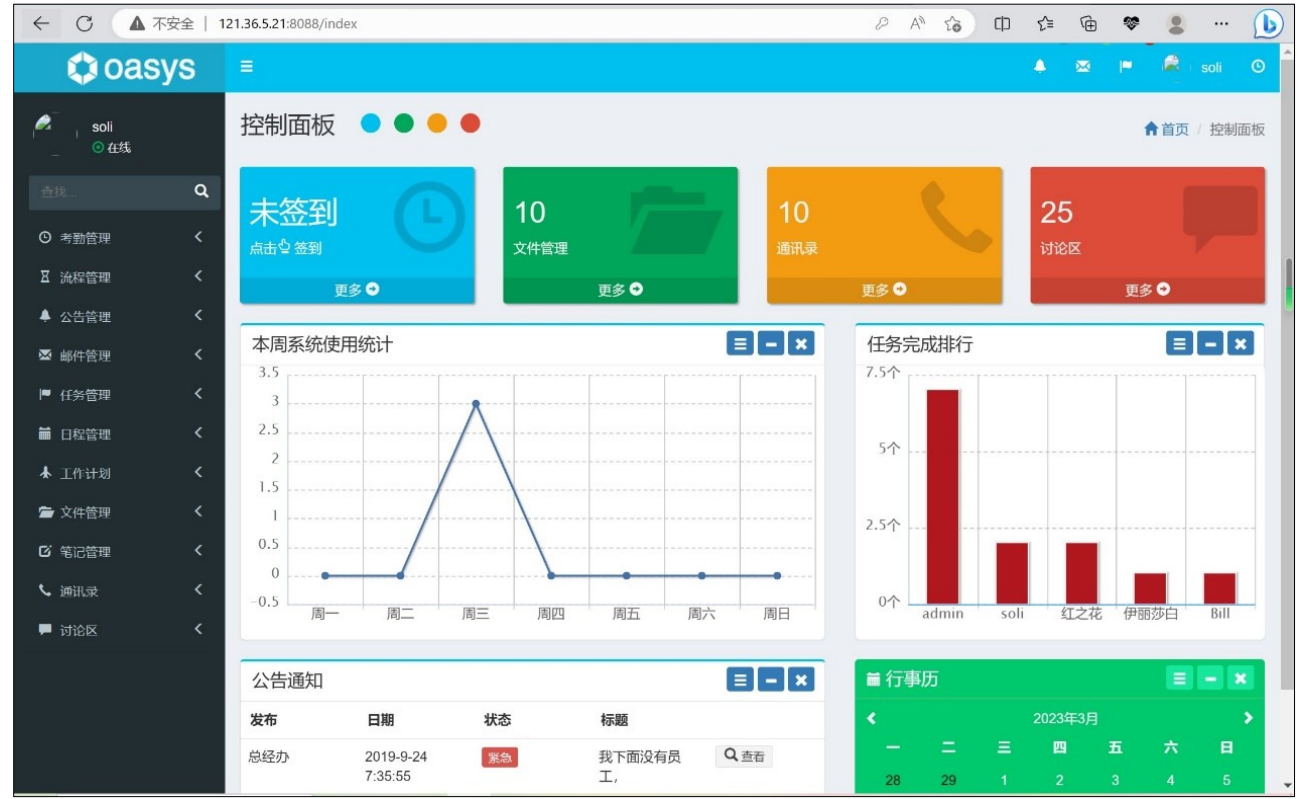Toggle the sidebar hamburger menu

click(247, 67)
